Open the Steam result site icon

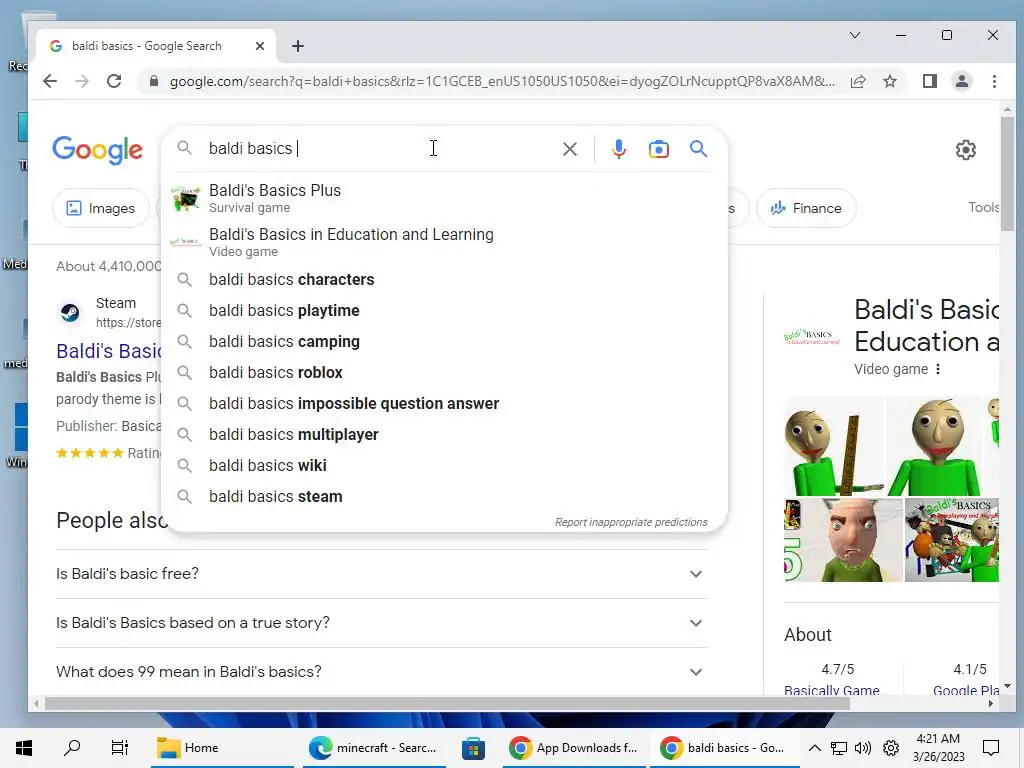(x=70, y=313)
